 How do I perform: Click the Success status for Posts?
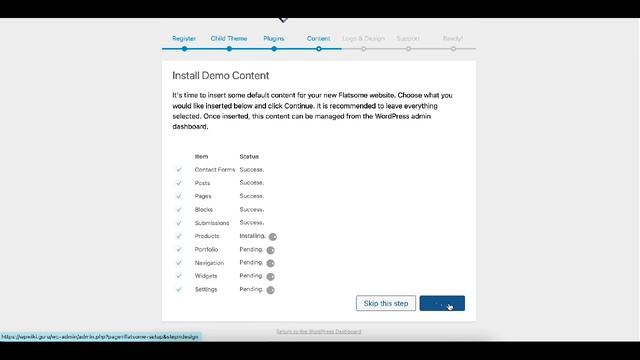point(251,182)
